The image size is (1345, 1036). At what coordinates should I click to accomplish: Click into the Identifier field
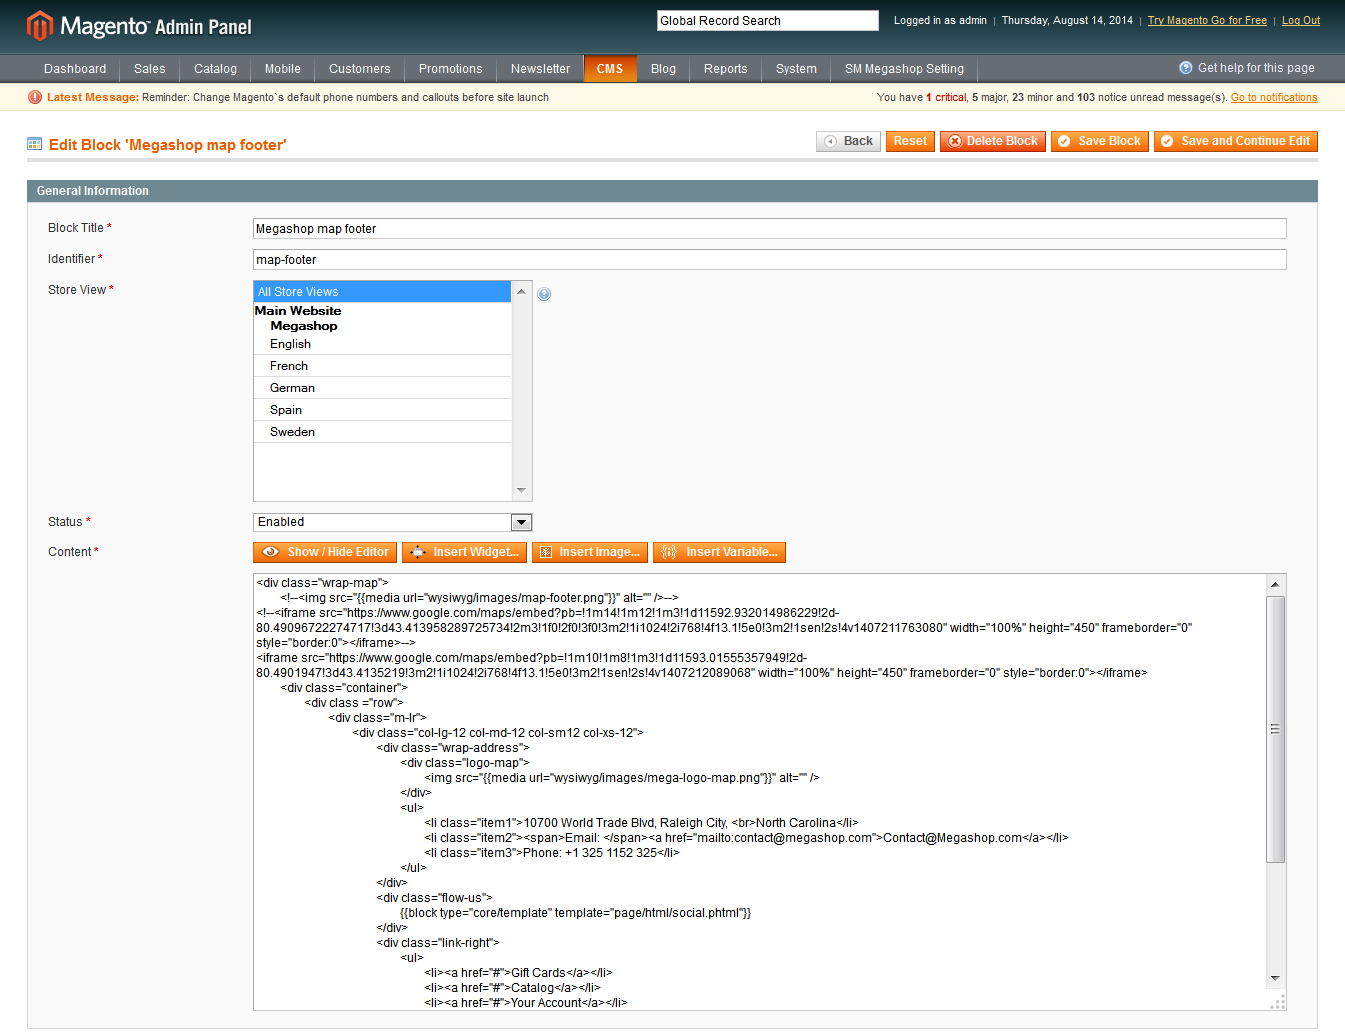click(769, 260)
